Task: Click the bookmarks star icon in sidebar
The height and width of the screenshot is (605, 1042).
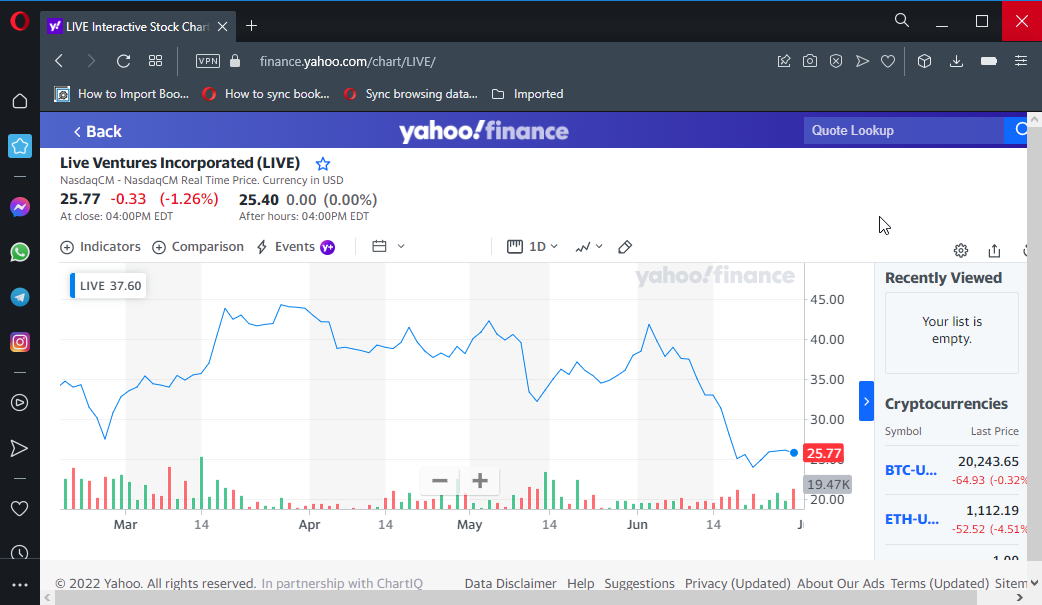Action: pos(20,146)
